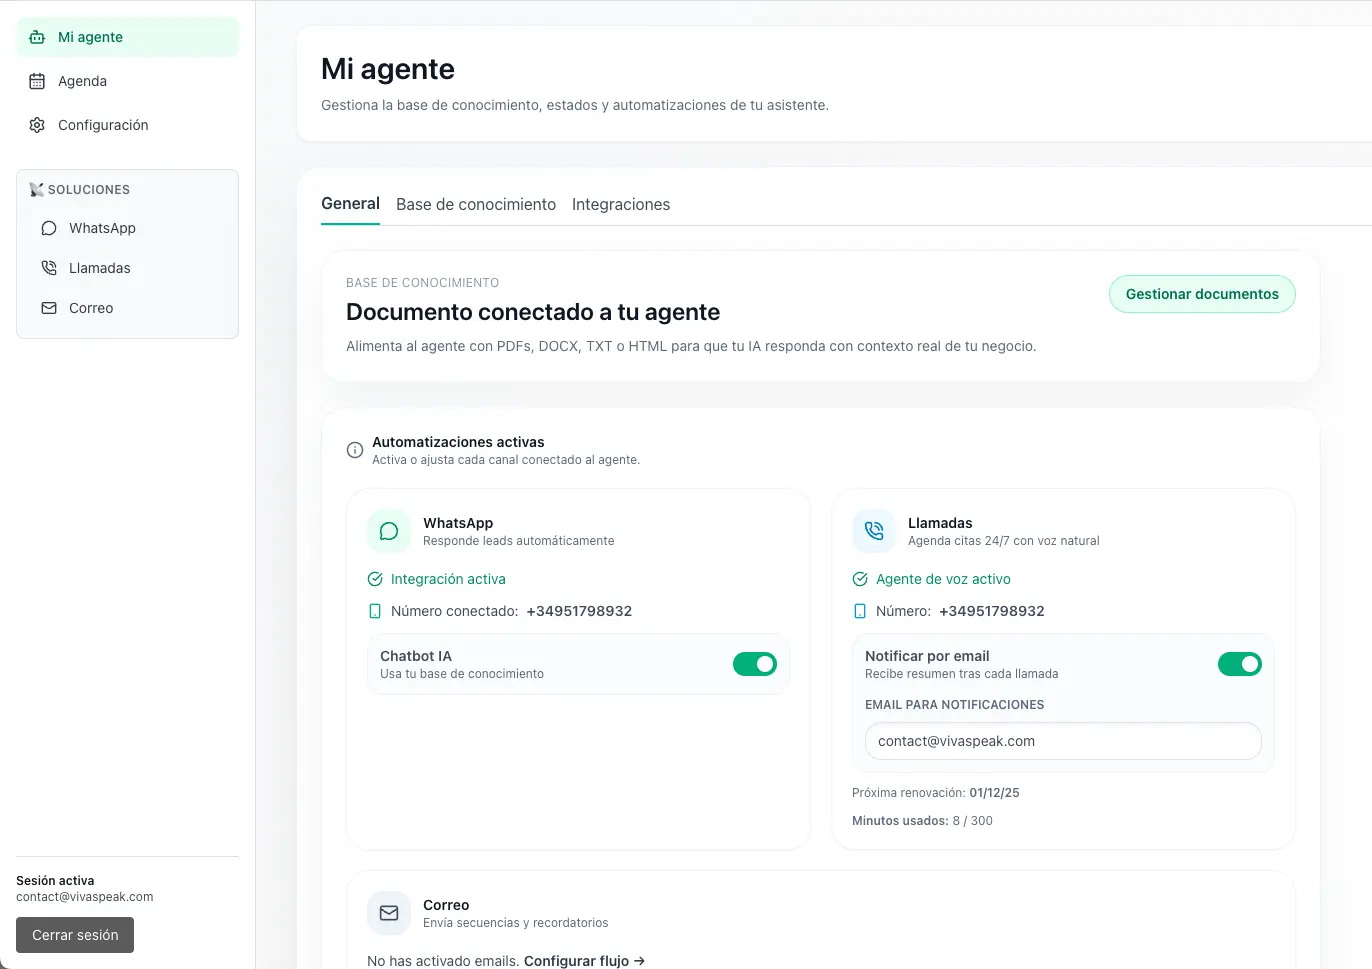
Task: Click the info icon beside Automatizaciones activas
Action: click(x=355, y=450)
